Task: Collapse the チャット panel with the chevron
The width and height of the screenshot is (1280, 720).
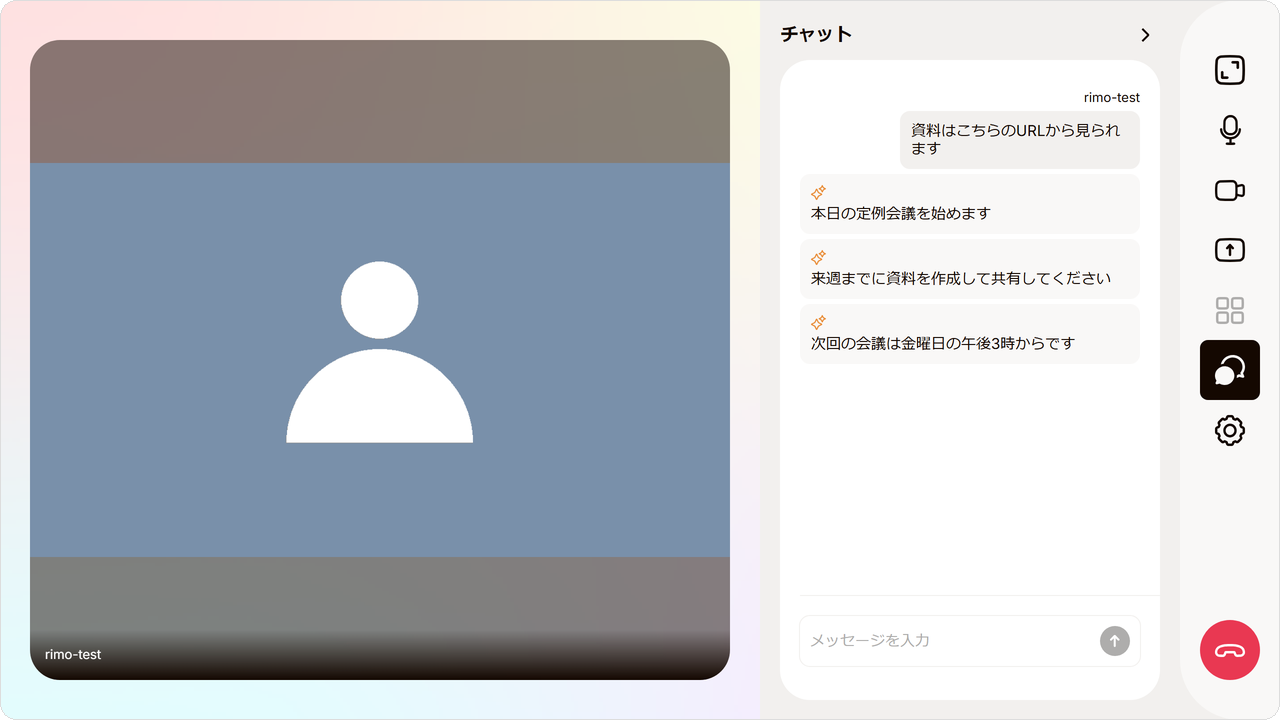Action: [1145, 35]
